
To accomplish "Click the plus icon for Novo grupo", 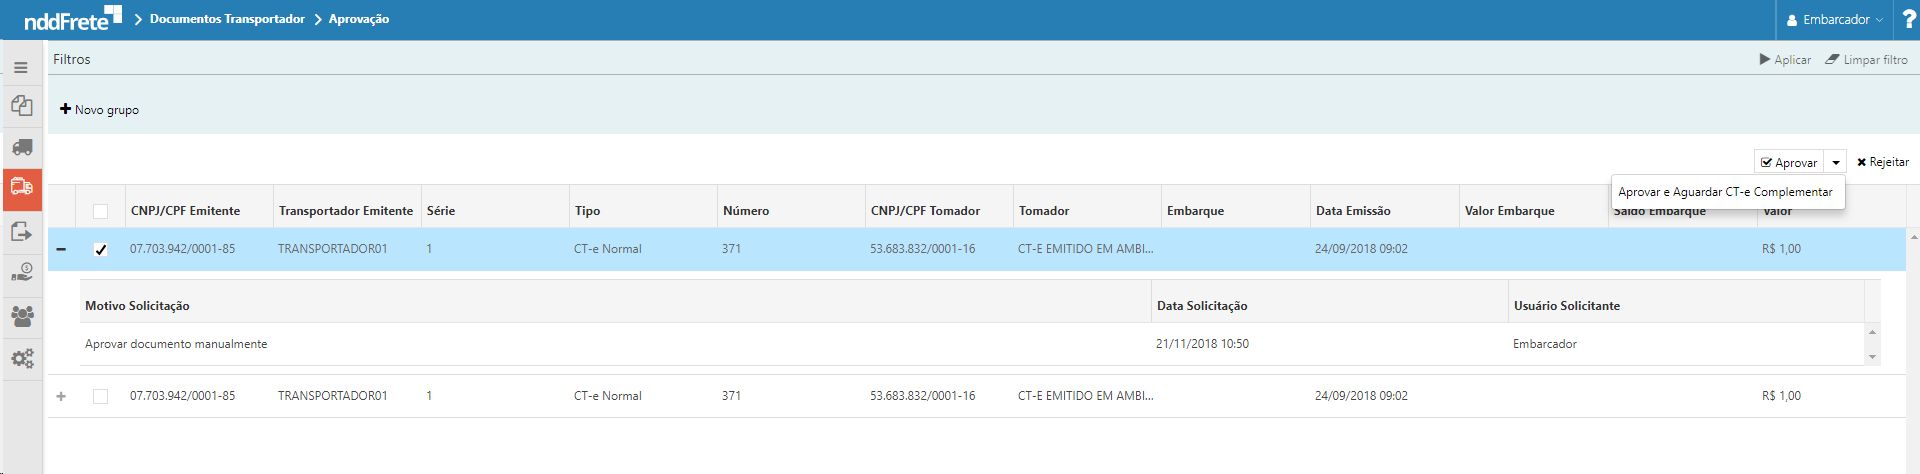I will point(65,109).
